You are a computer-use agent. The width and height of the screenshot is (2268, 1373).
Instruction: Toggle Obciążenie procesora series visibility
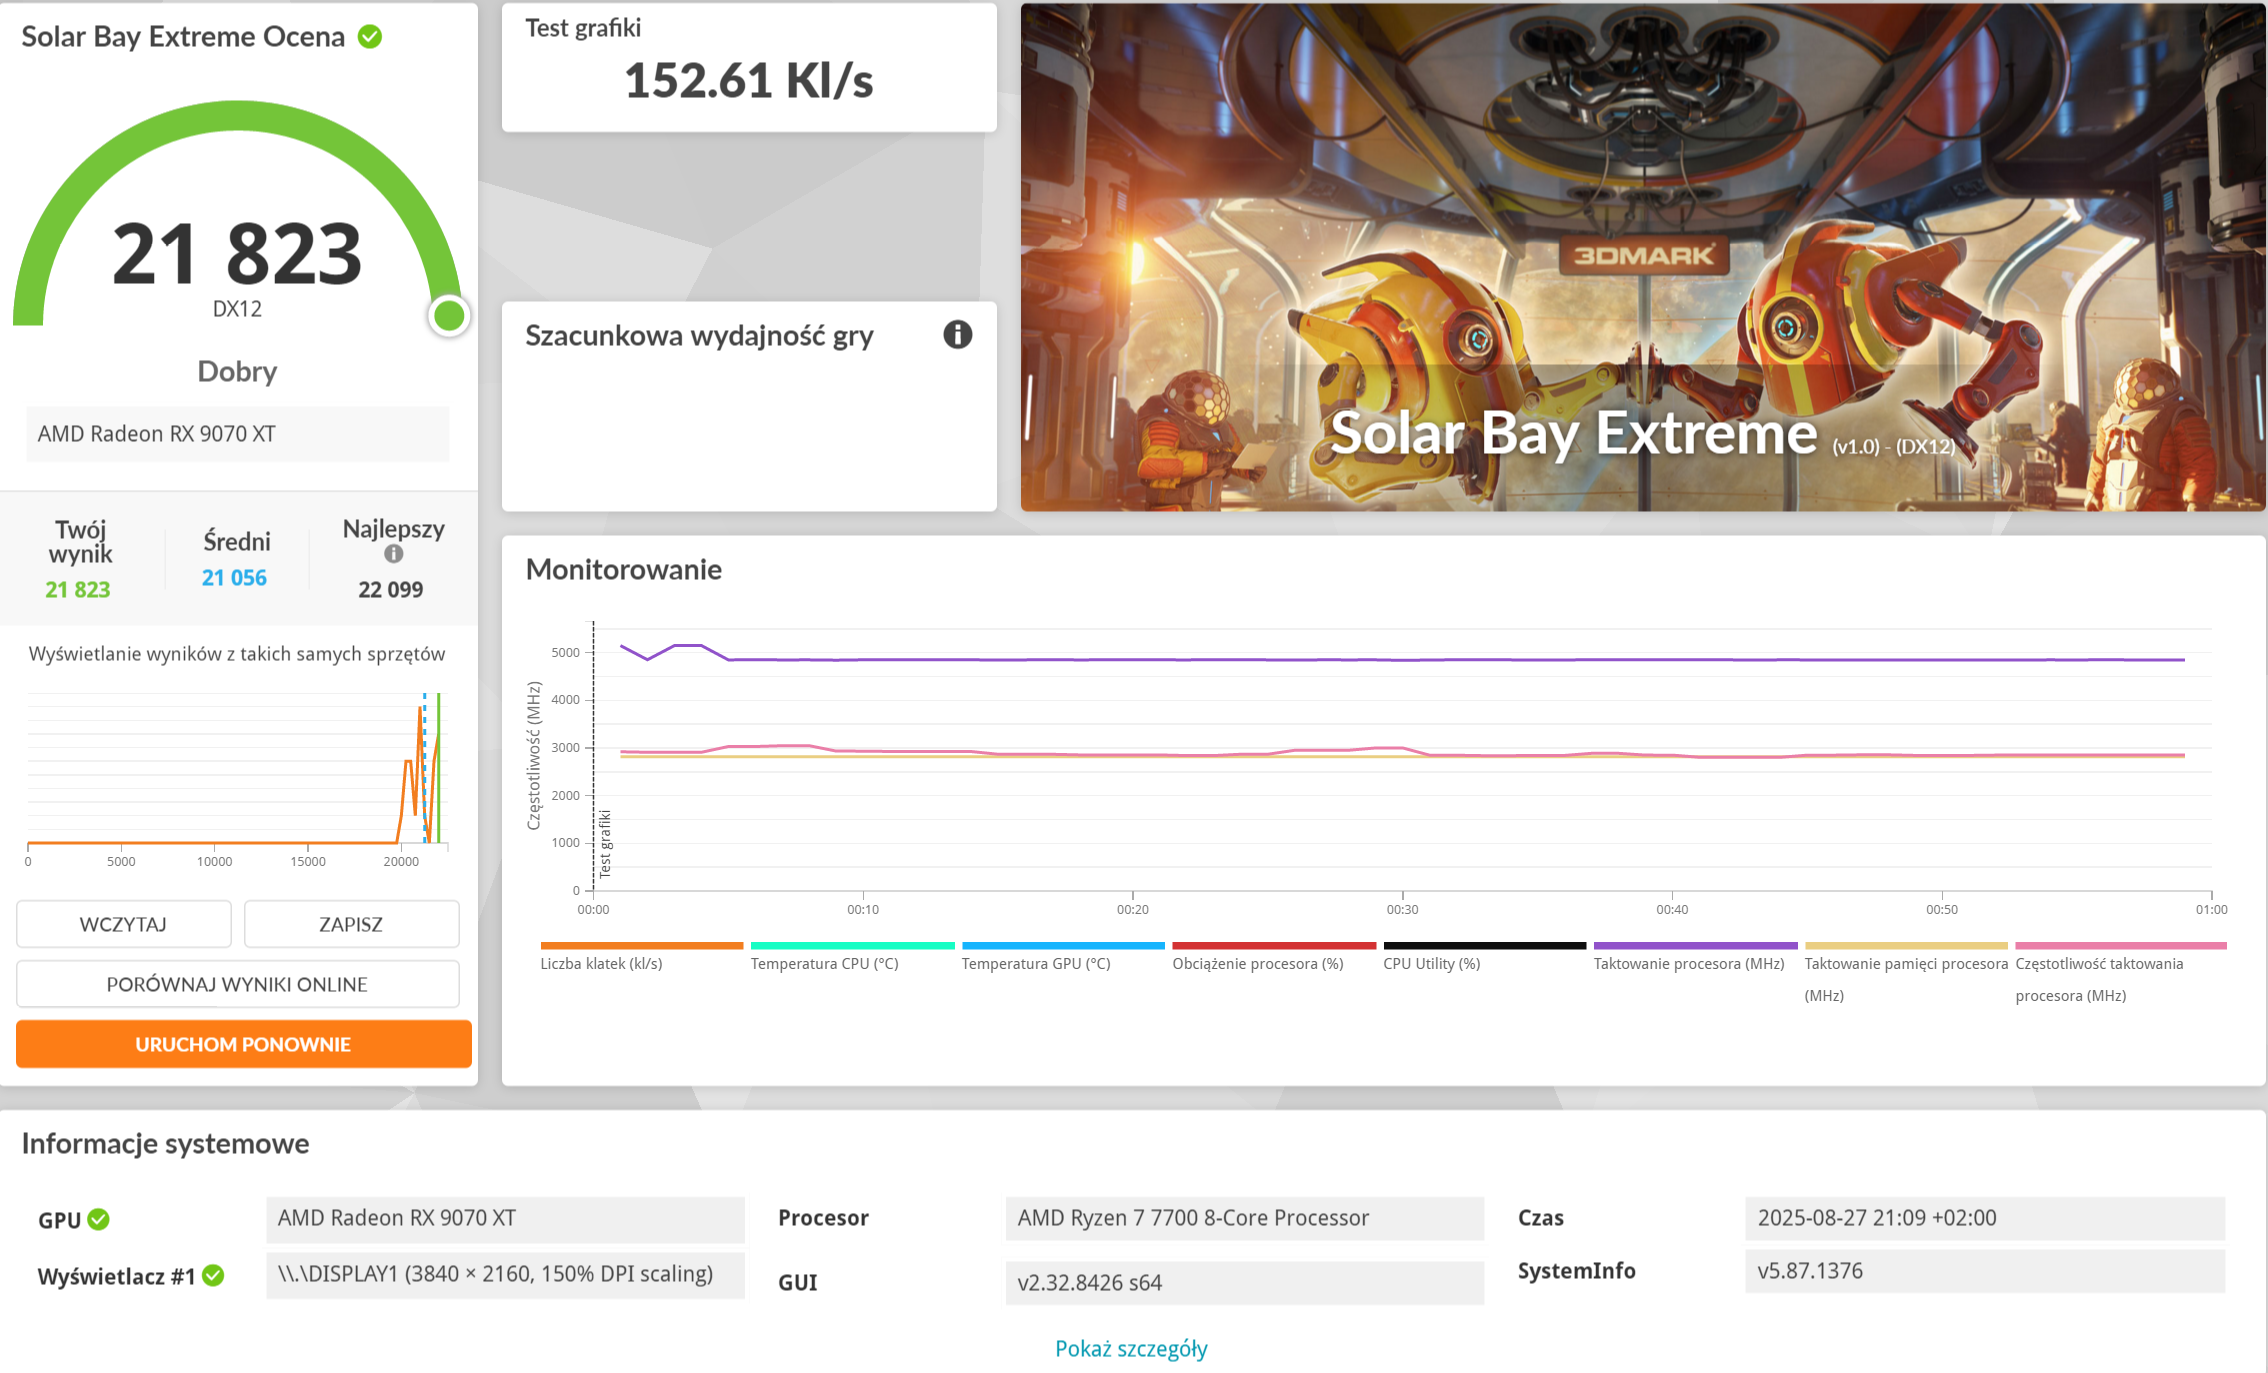1257,963
